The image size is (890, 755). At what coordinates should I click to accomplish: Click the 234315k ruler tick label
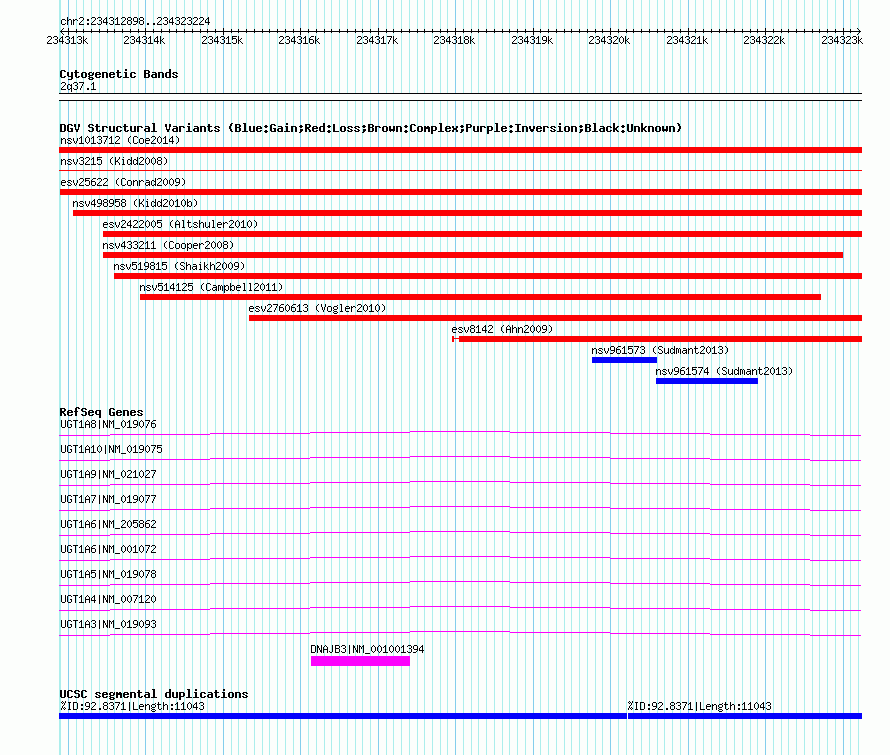[222, 40]
